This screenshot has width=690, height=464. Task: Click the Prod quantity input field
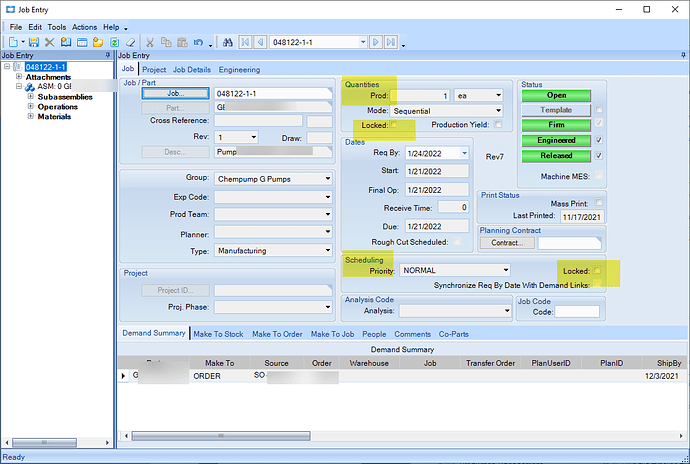(x=420, y=96)
